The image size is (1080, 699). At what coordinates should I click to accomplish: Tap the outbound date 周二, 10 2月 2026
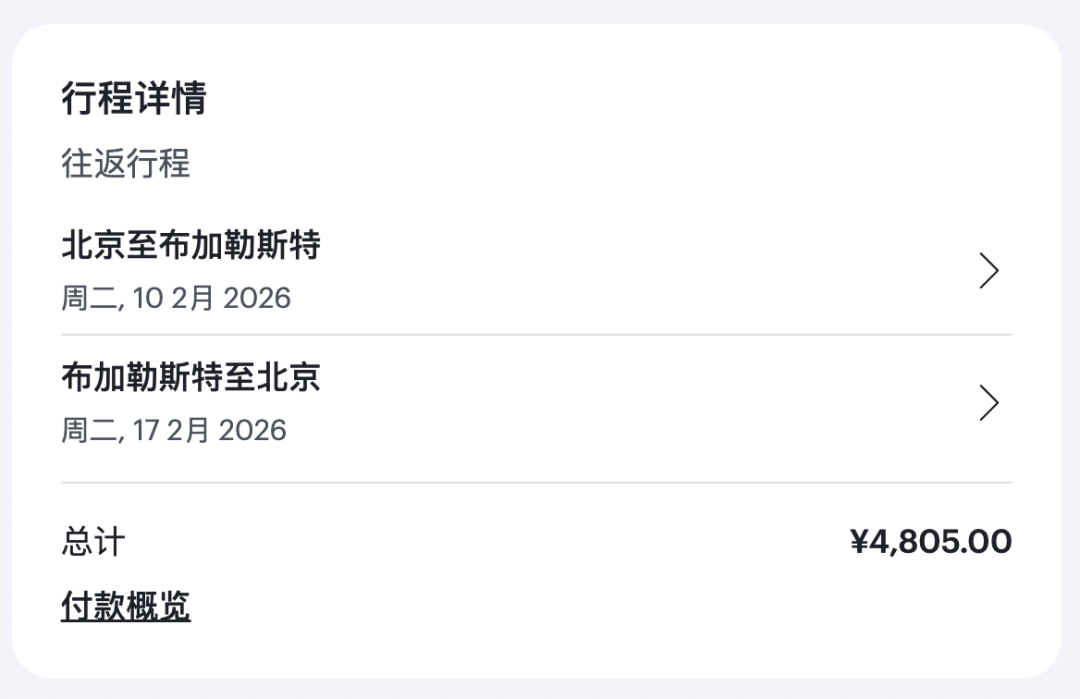[x=176, y=298]
